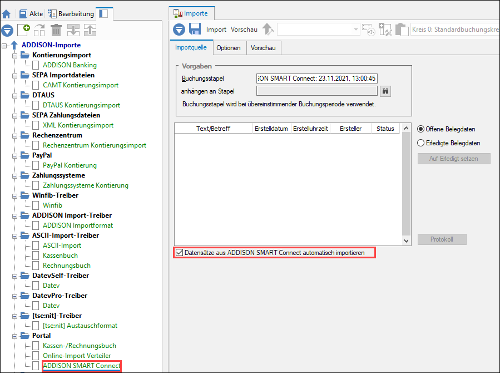Click the Protokoll button
This screenshot has width=500, height=373.
coord(442,239)
